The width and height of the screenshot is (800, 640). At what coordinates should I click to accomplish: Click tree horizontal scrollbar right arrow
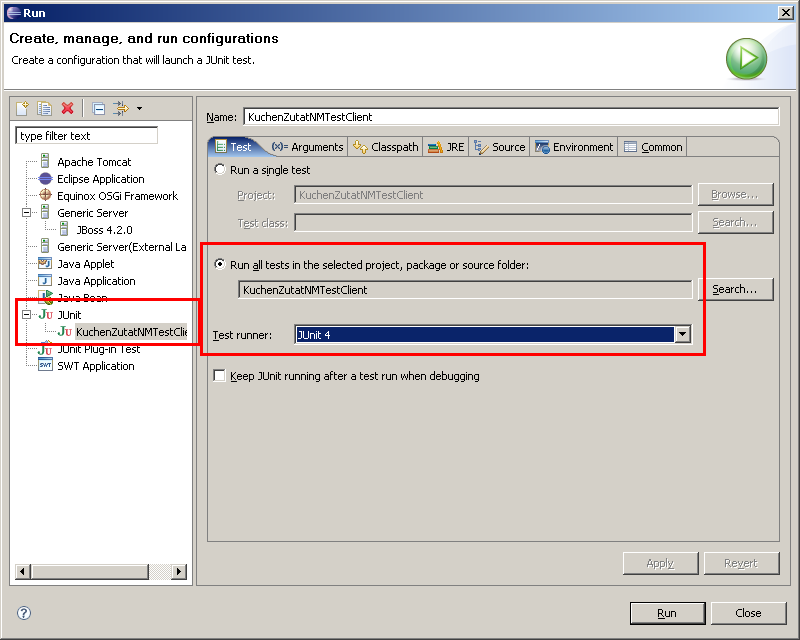[179, 572]
